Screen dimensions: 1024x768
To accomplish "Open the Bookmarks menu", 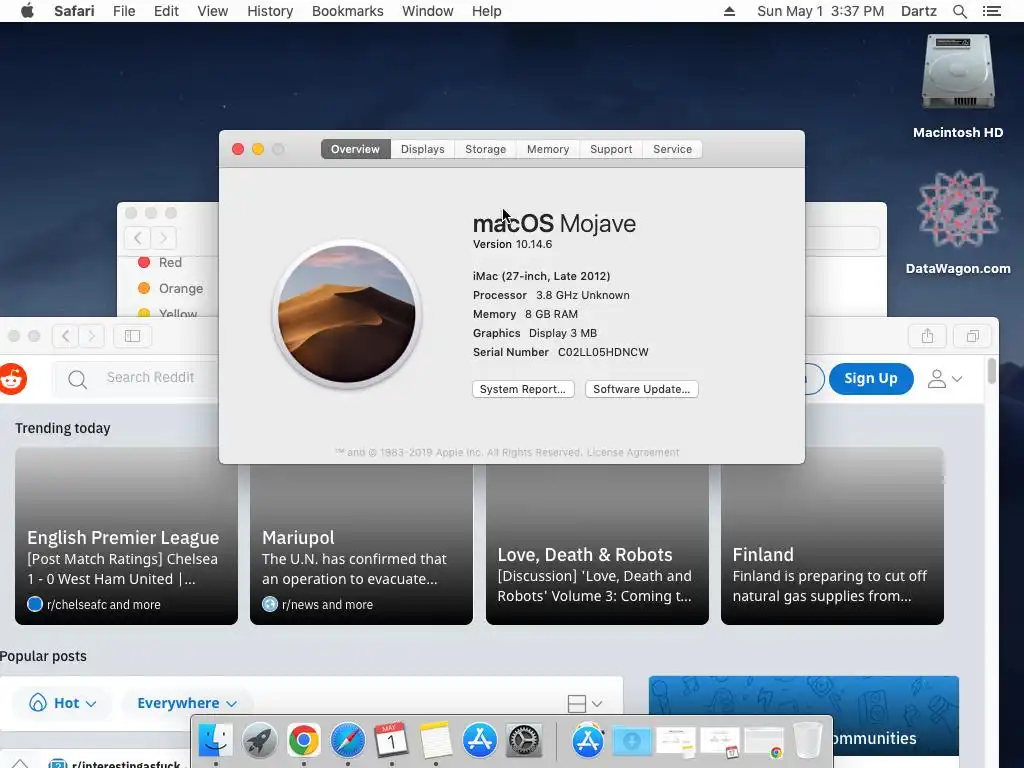I will pyautogui.click(x=347, y=11).
